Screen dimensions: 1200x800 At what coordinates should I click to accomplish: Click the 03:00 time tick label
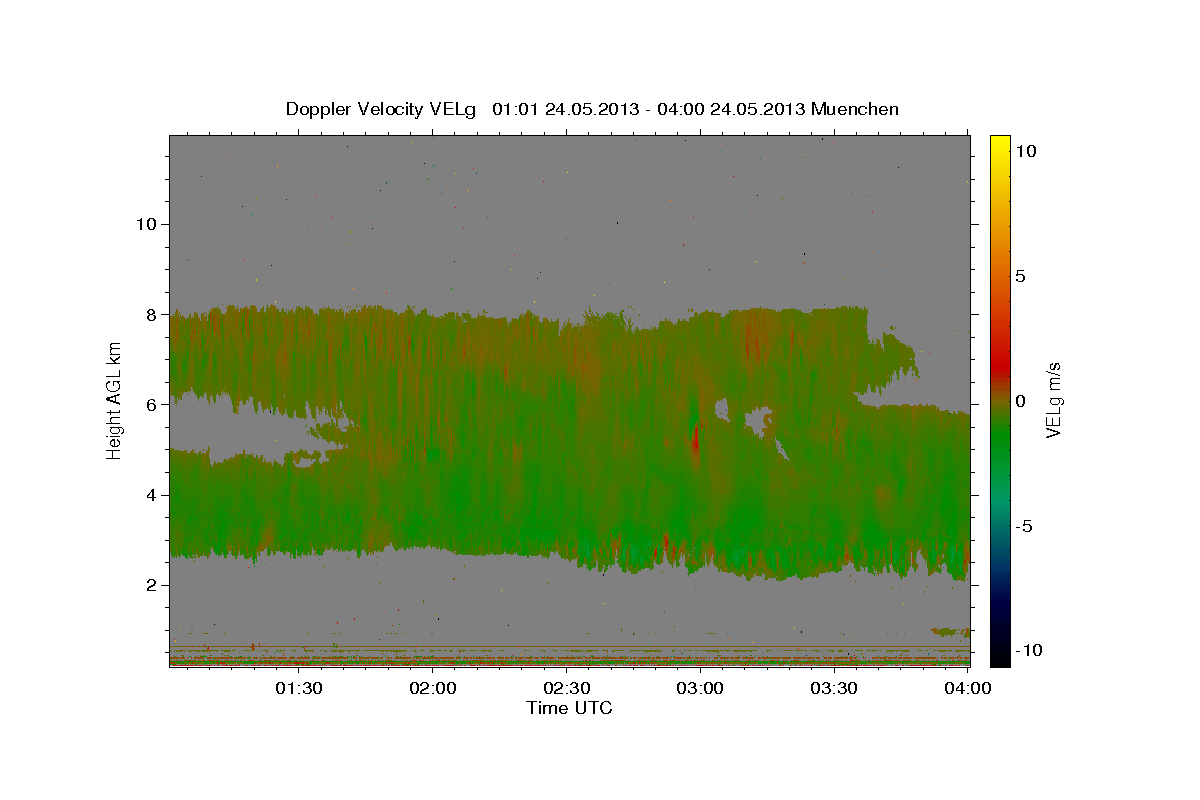click(x=701, y=689)
